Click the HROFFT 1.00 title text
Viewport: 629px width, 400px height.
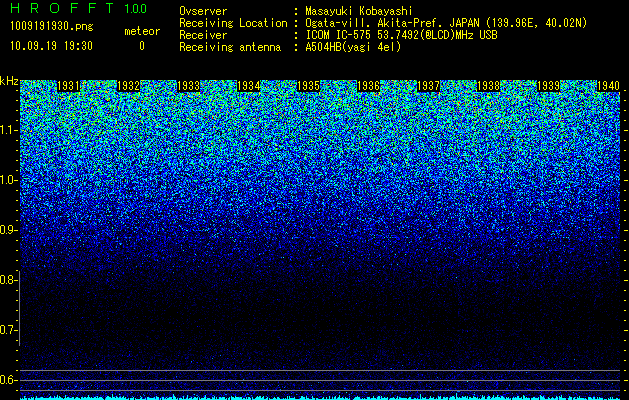pos(79,8)
